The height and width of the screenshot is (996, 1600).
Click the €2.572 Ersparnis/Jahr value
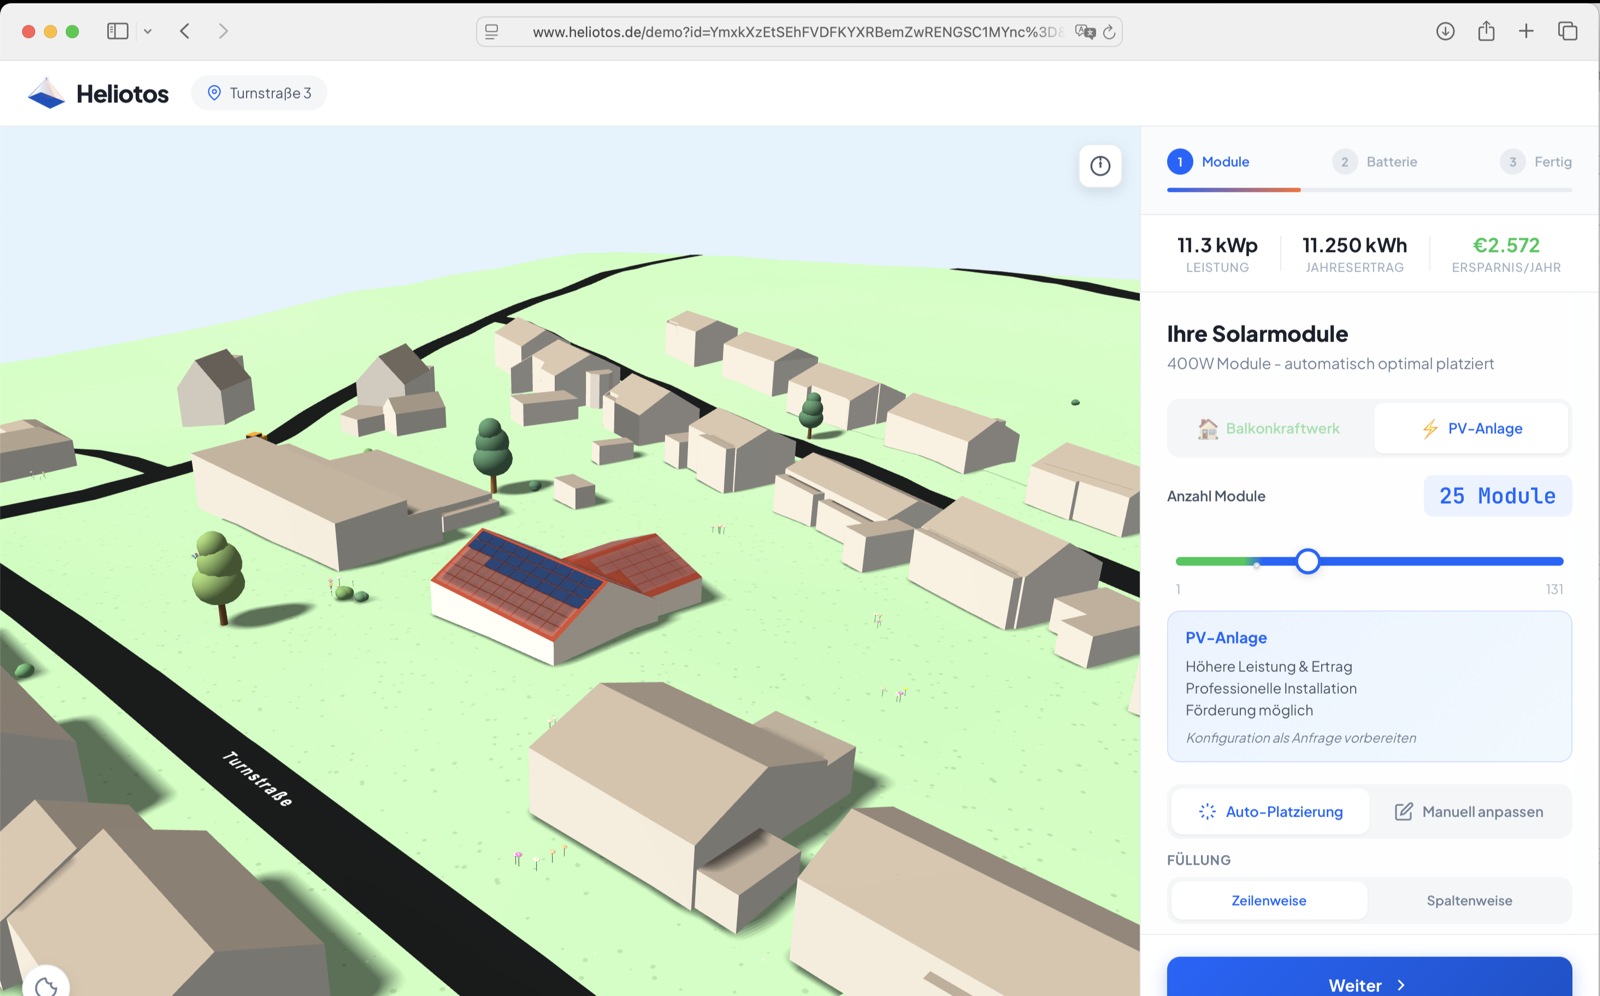(1506, 245)
